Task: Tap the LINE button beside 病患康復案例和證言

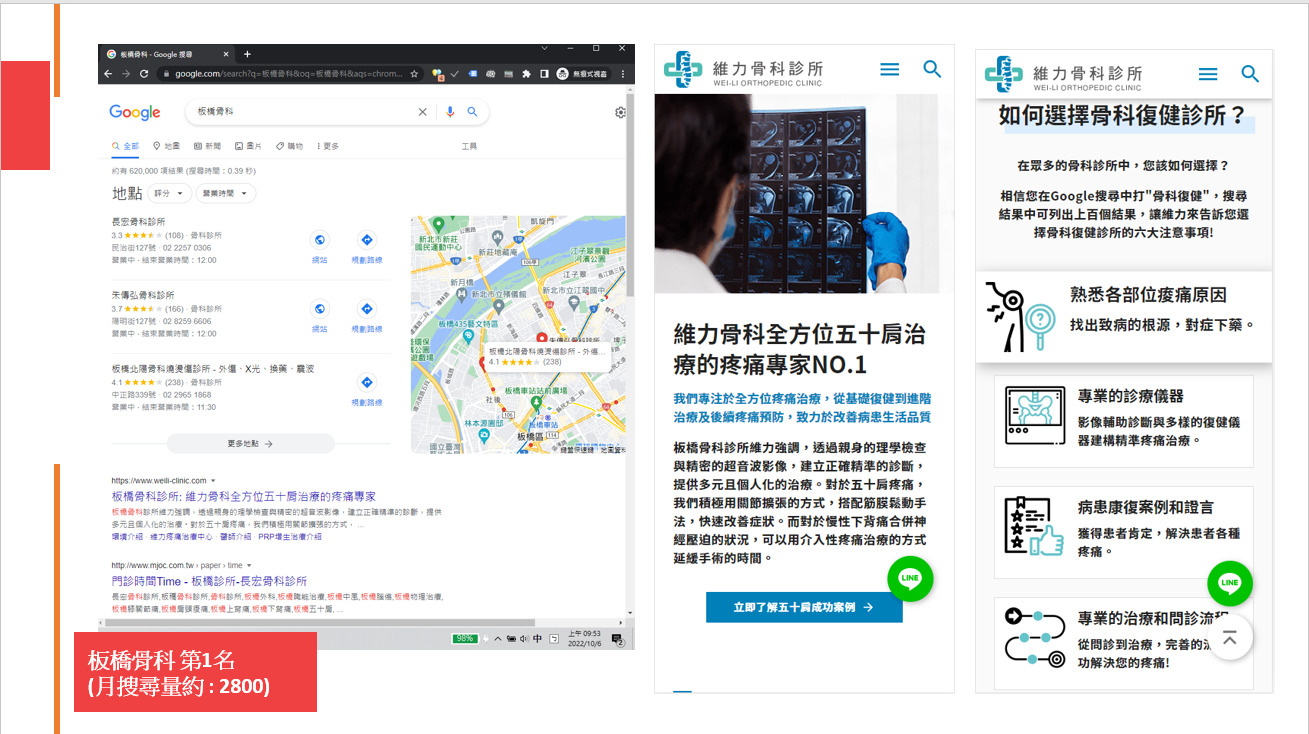Action: (x=1230, y=583)
